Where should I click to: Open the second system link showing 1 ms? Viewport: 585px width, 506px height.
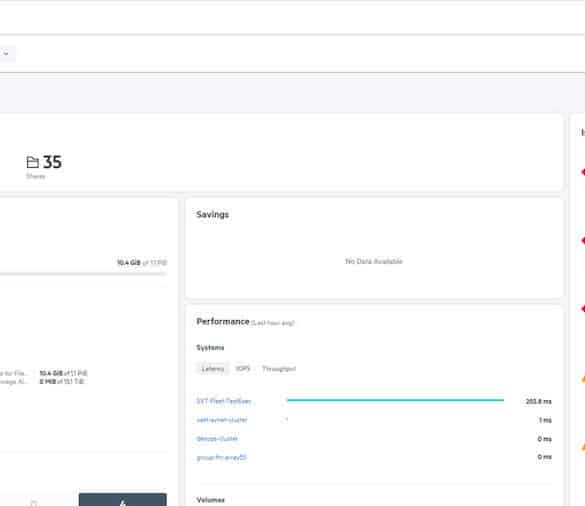[222, 420]
